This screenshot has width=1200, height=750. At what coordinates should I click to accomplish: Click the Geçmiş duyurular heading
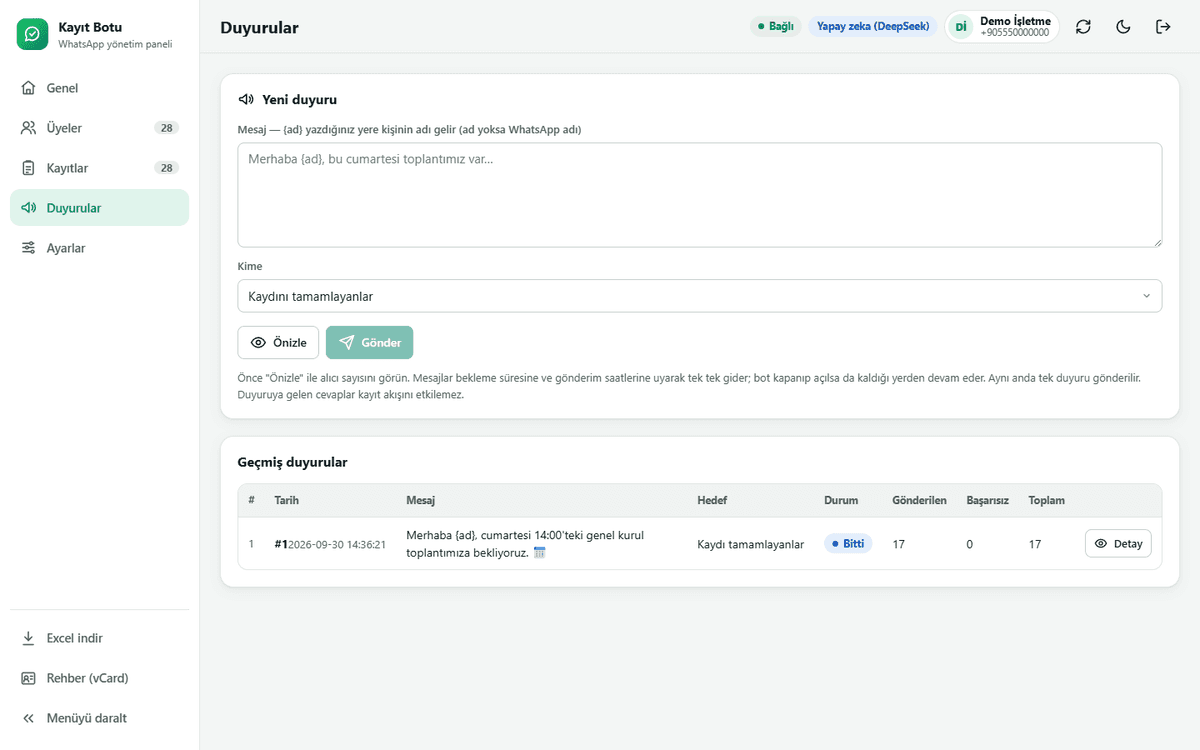coord(293,462)
